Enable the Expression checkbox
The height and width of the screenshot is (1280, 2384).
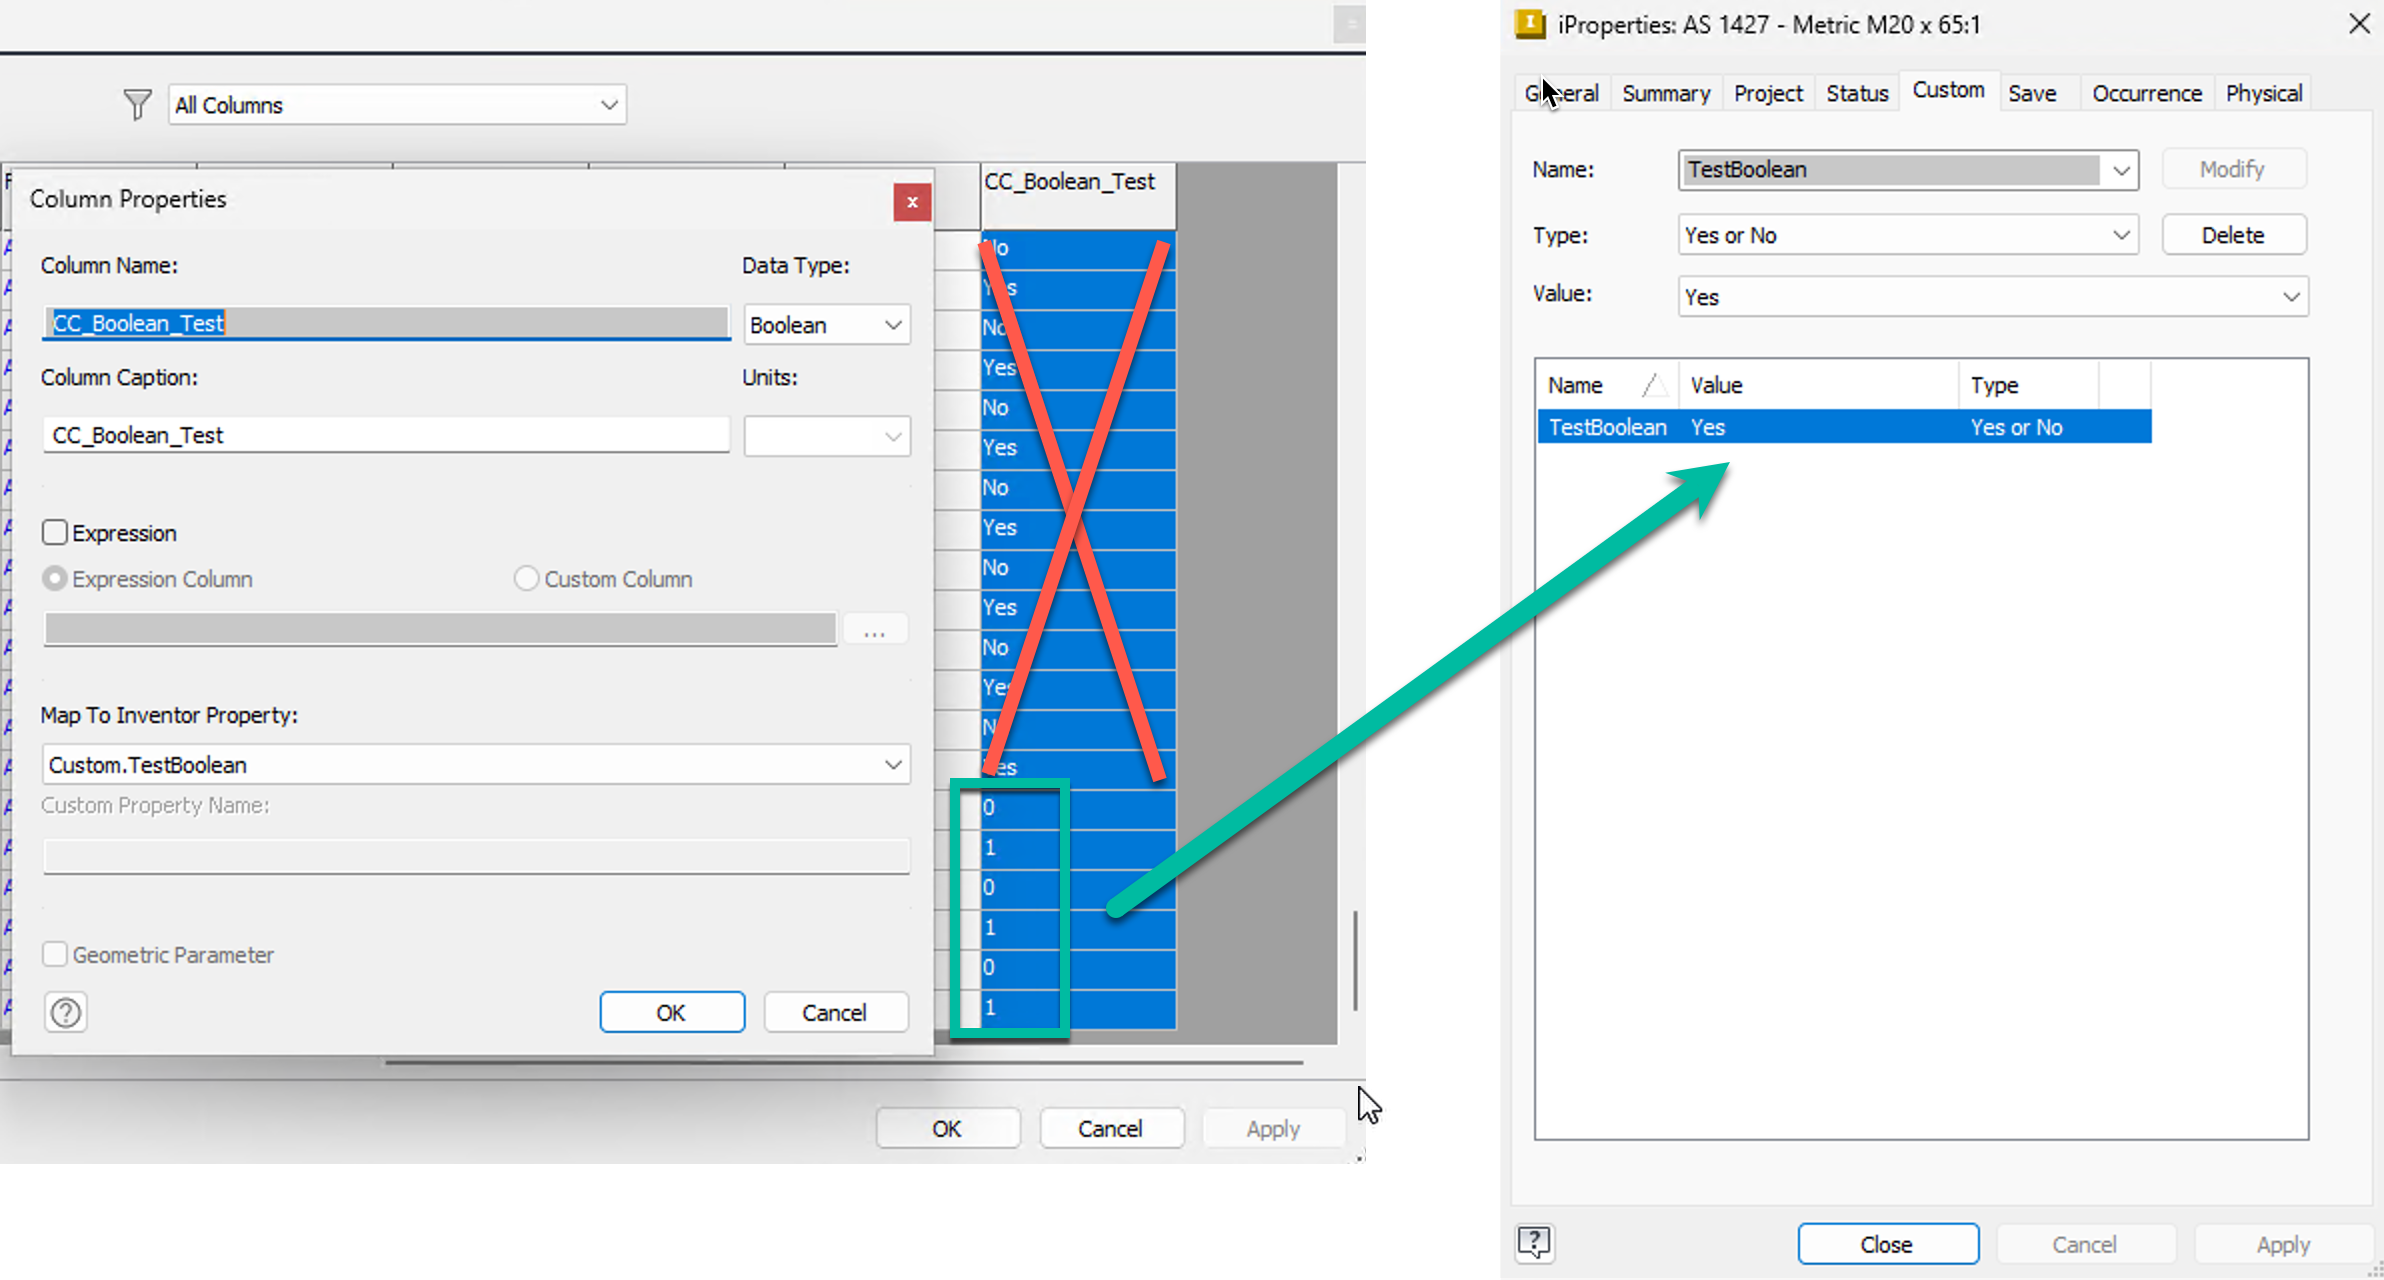[55, 532]
